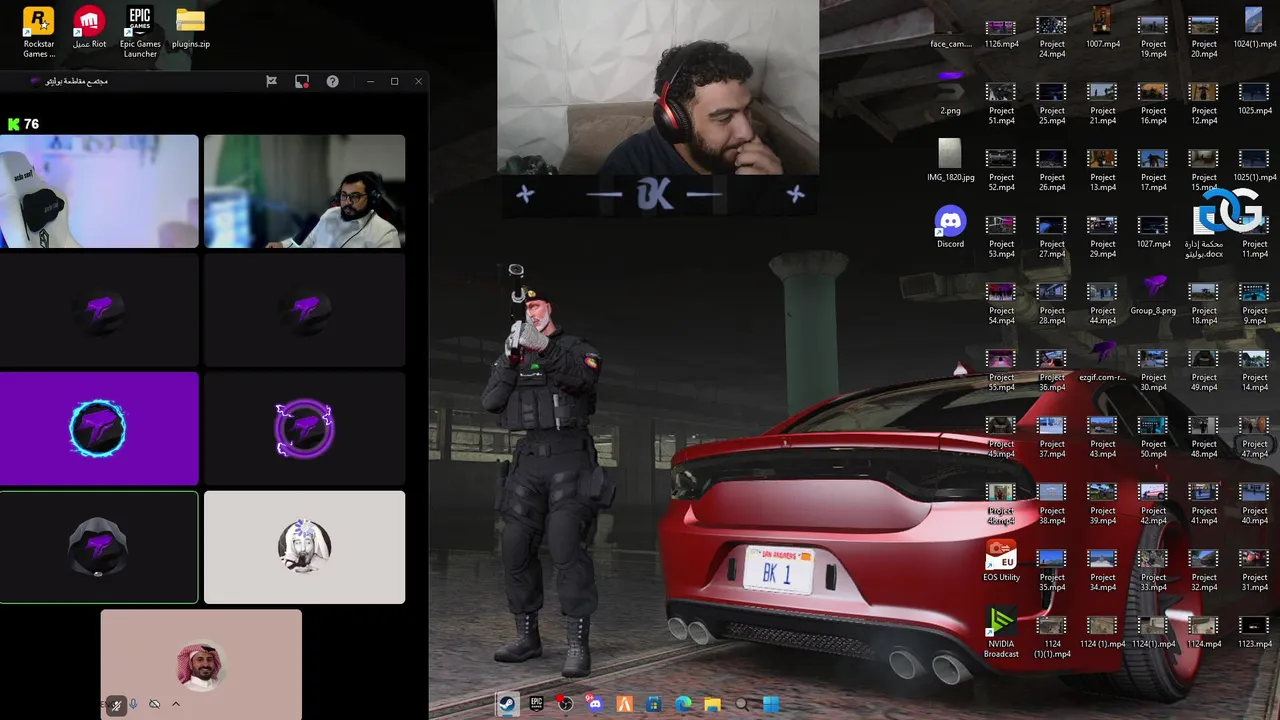Viewport: 1280px width, 720px height.
Task: Select the plugins.zip folder icon
Action: point(190,28)
